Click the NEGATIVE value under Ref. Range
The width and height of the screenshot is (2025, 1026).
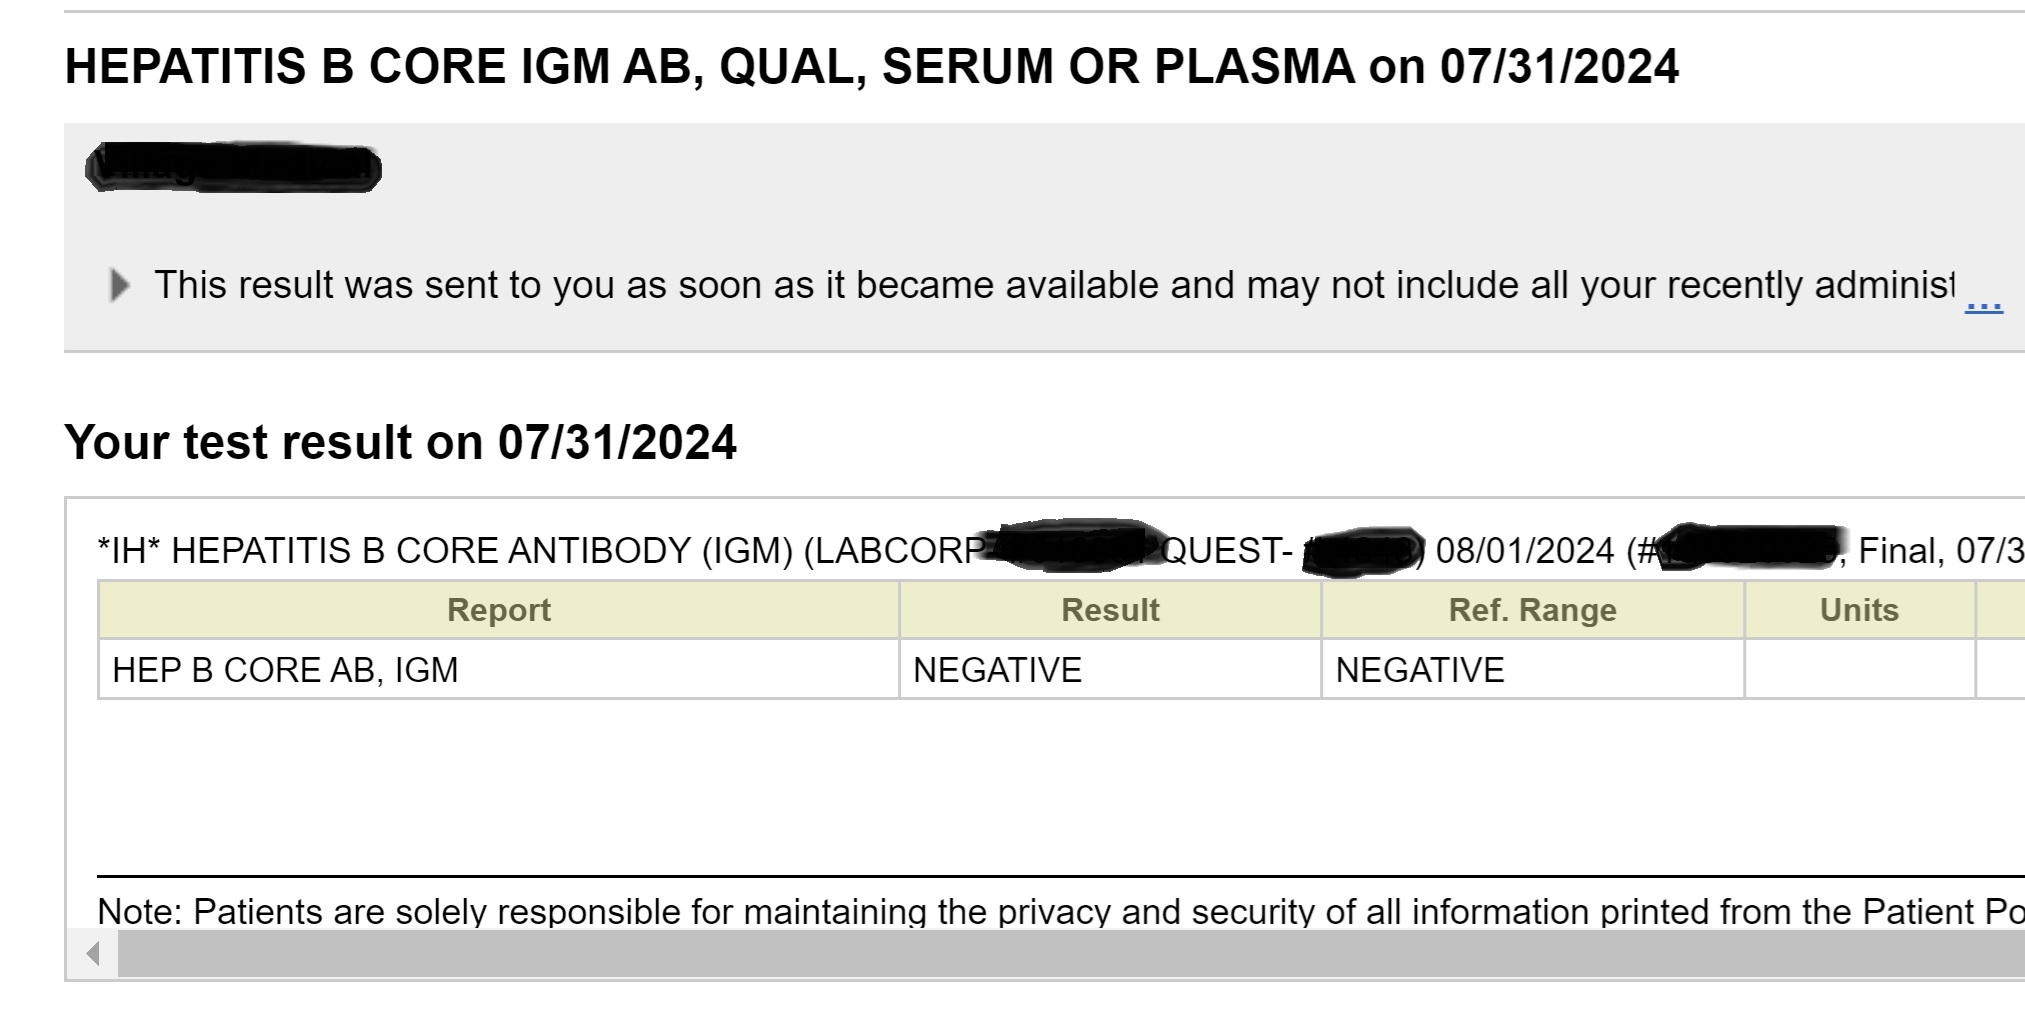(1419, 670)
